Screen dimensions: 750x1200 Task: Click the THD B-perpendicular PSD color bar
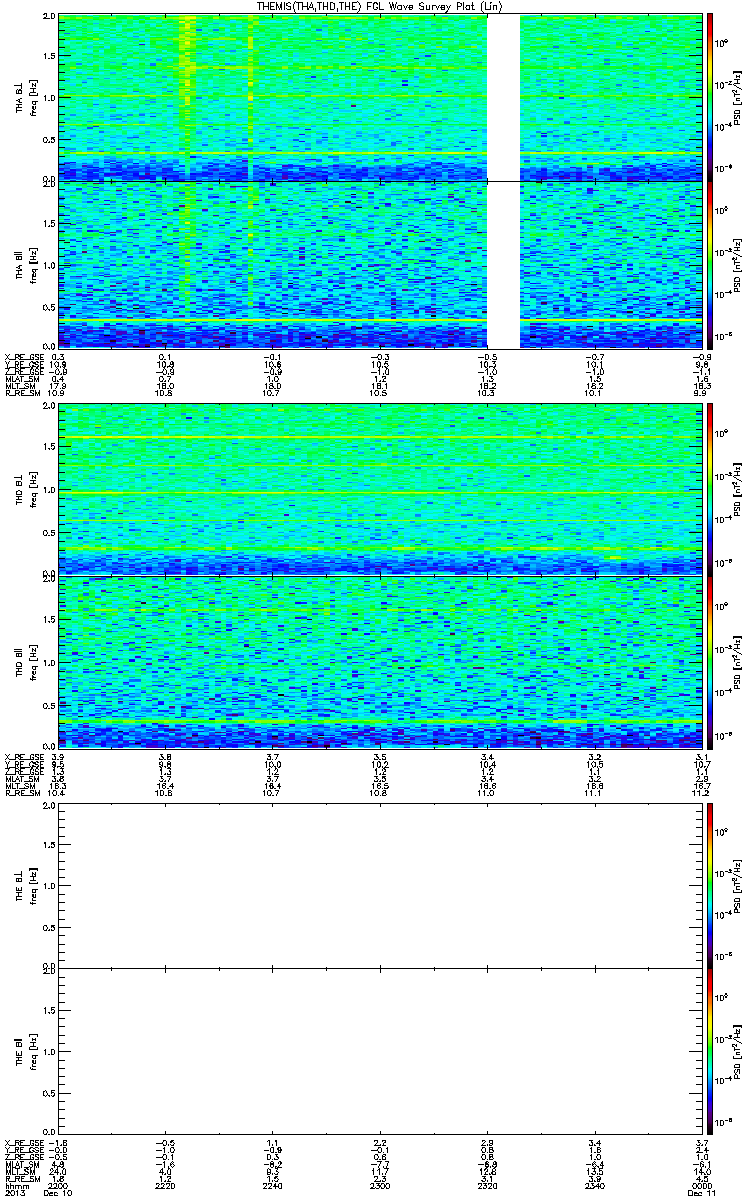point(710,490)
